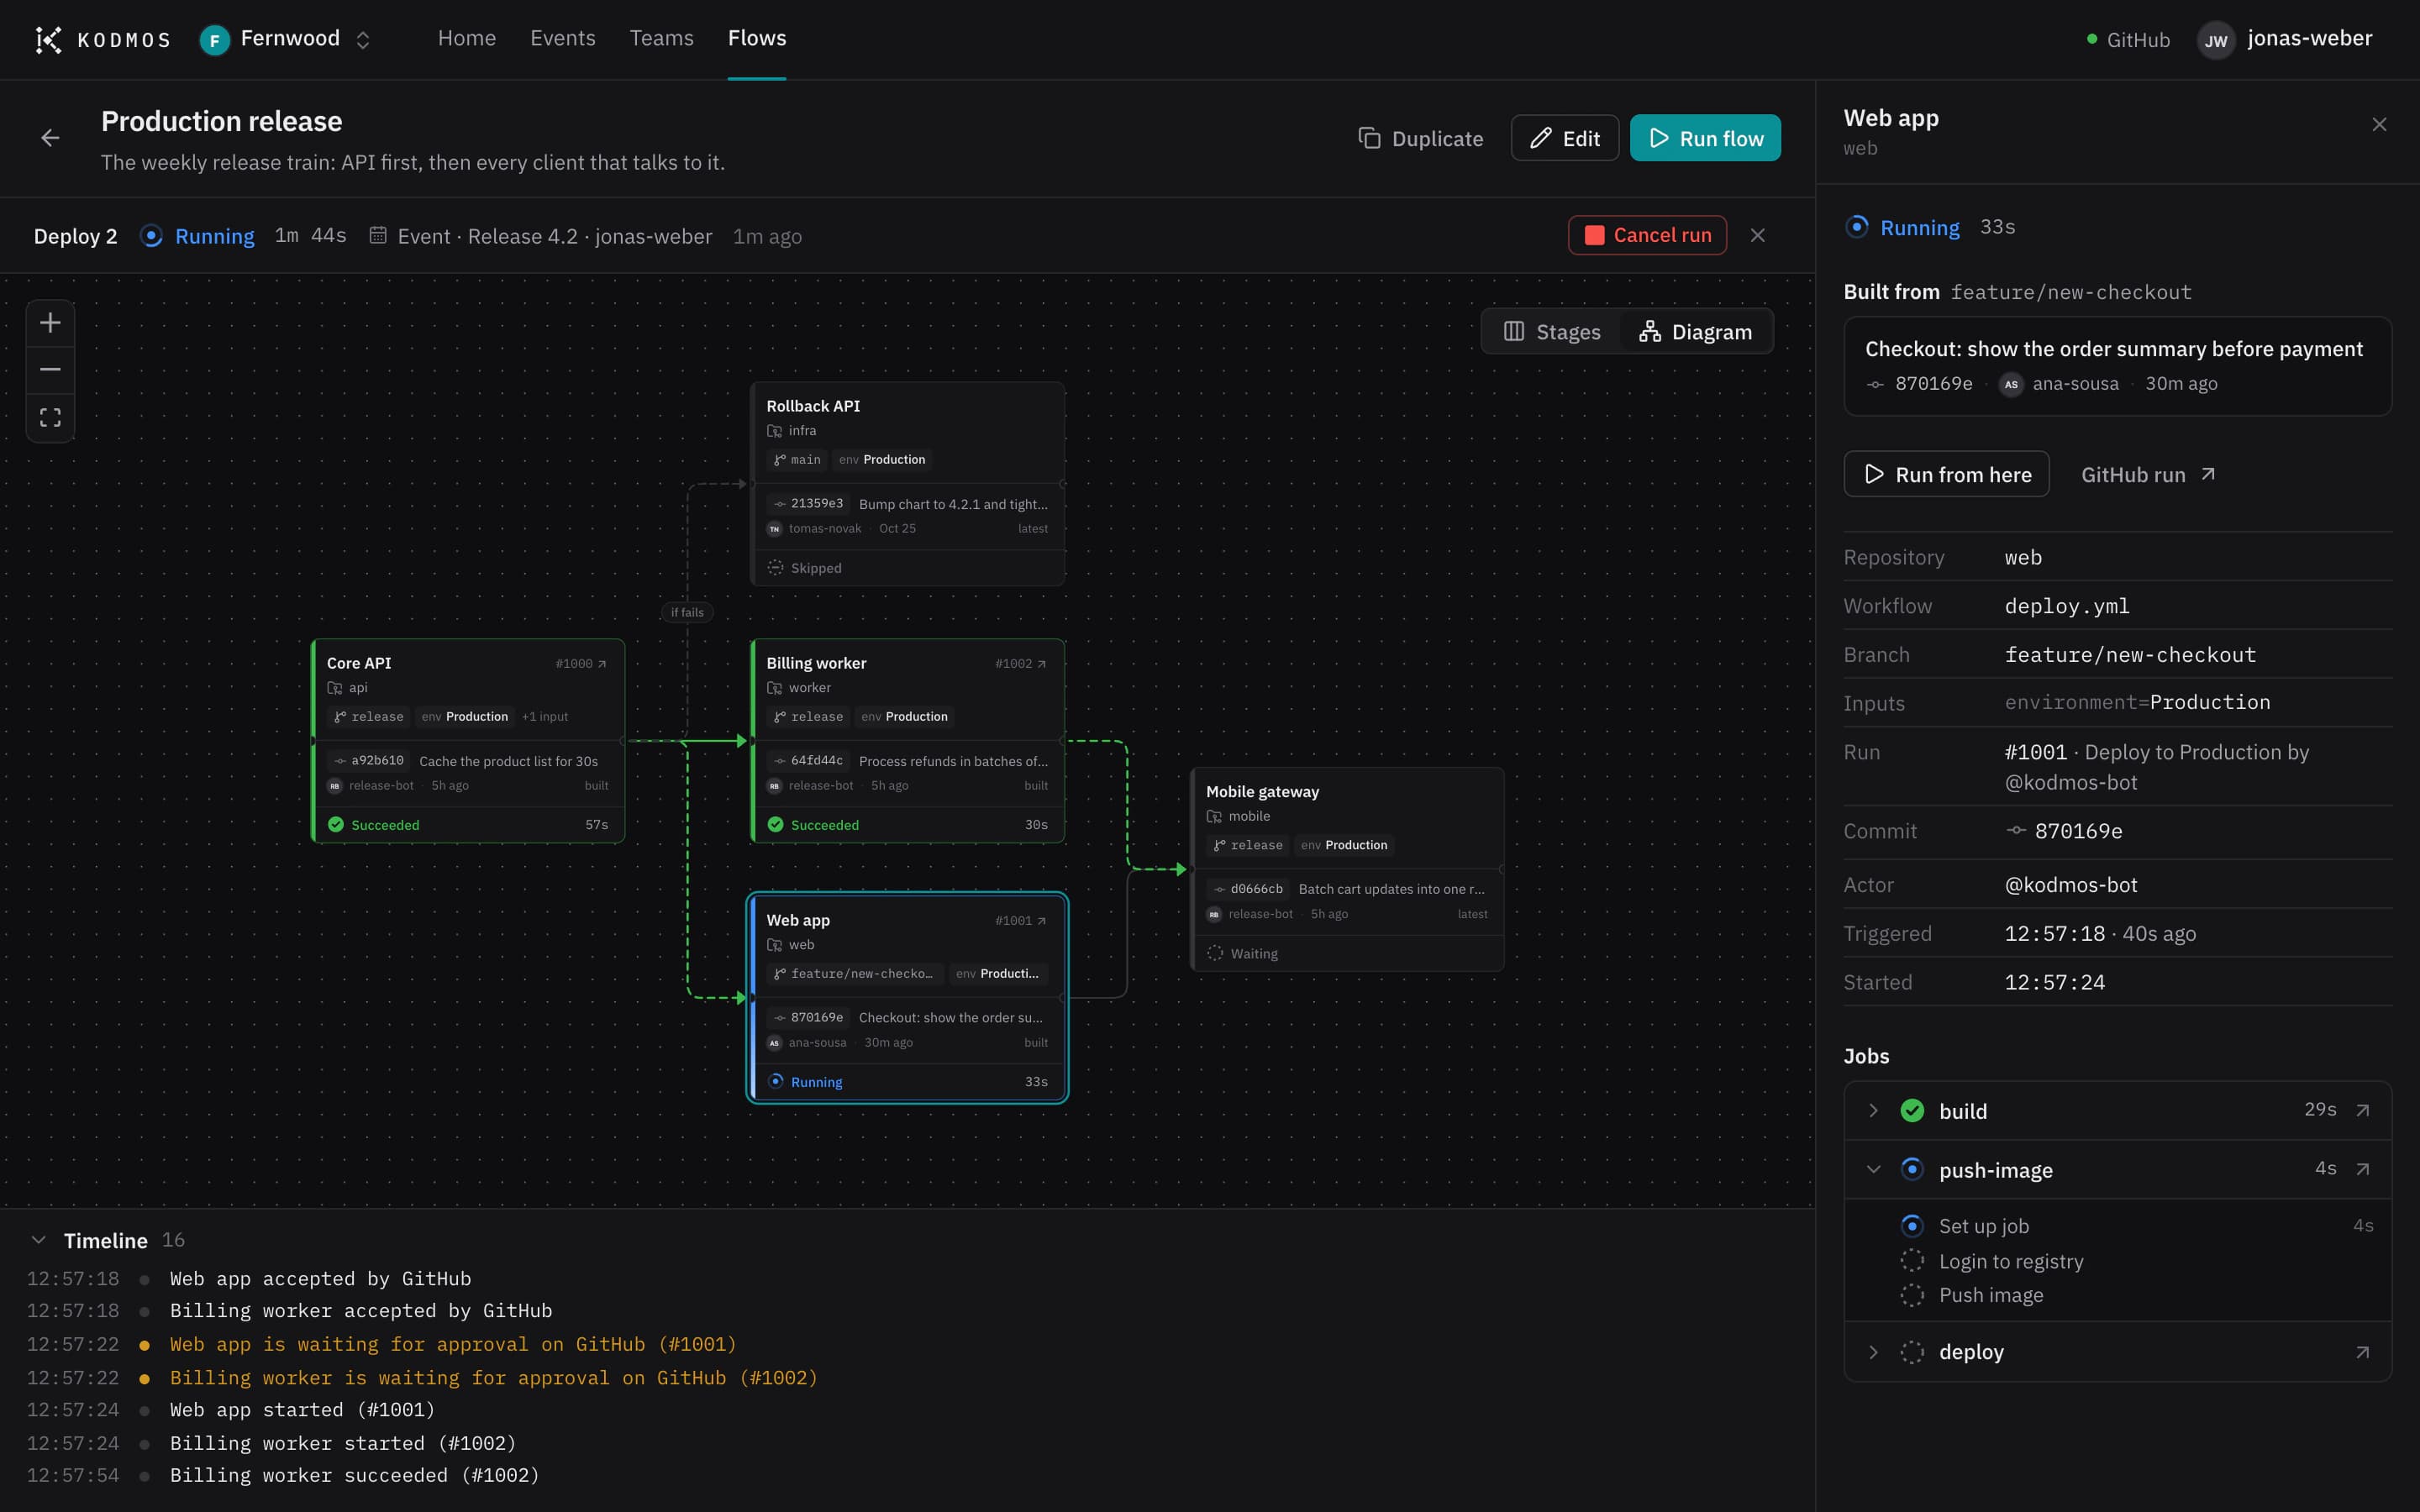Click the Edit flow button
Screen dimensions: 2420x1512
(1564, 138)
